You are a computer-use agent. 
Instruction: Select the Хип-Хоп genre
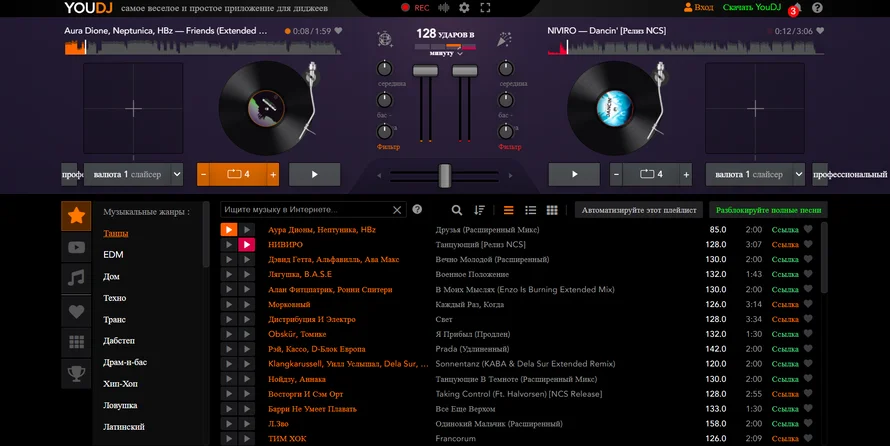tap(120, 384)
